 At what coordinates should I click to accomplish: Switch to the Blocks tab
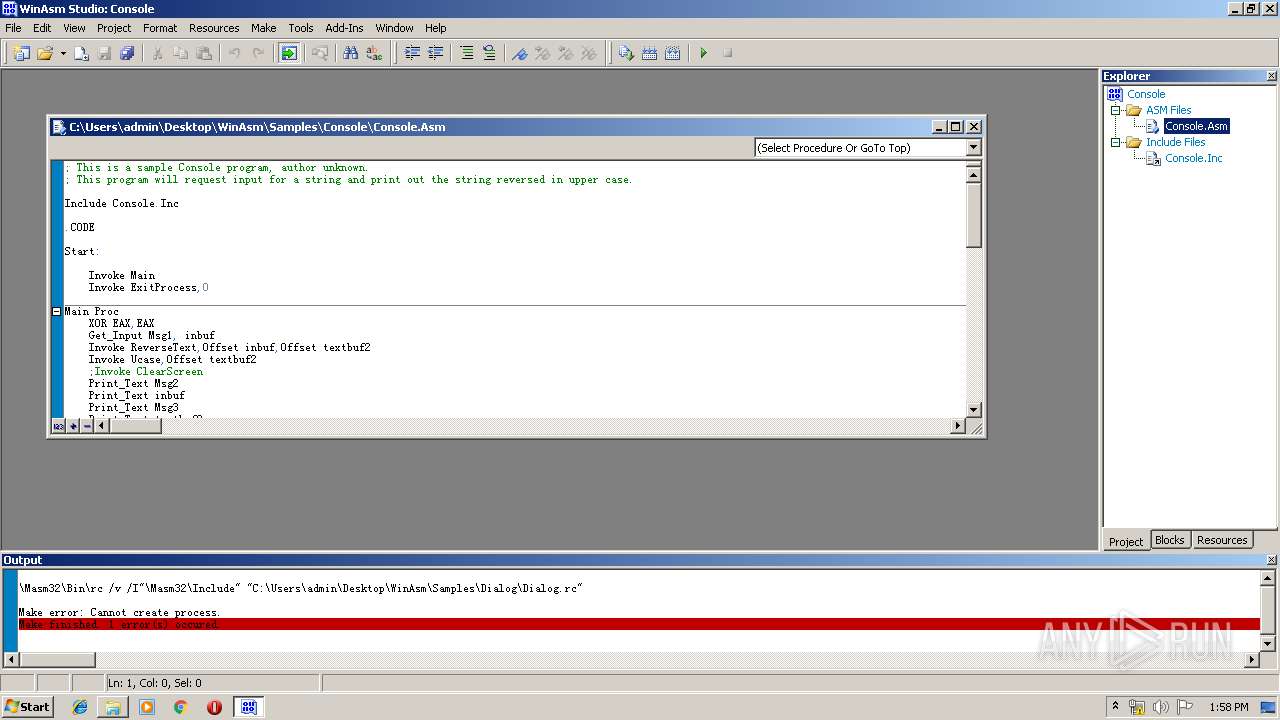[x=1170, y=540]
